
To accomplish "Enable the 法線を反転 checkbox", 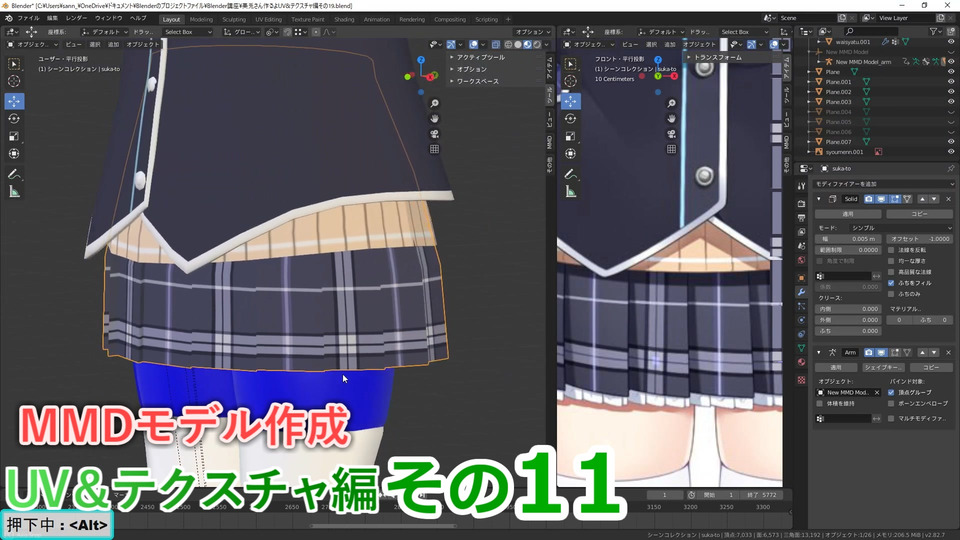I will [891, 249].
